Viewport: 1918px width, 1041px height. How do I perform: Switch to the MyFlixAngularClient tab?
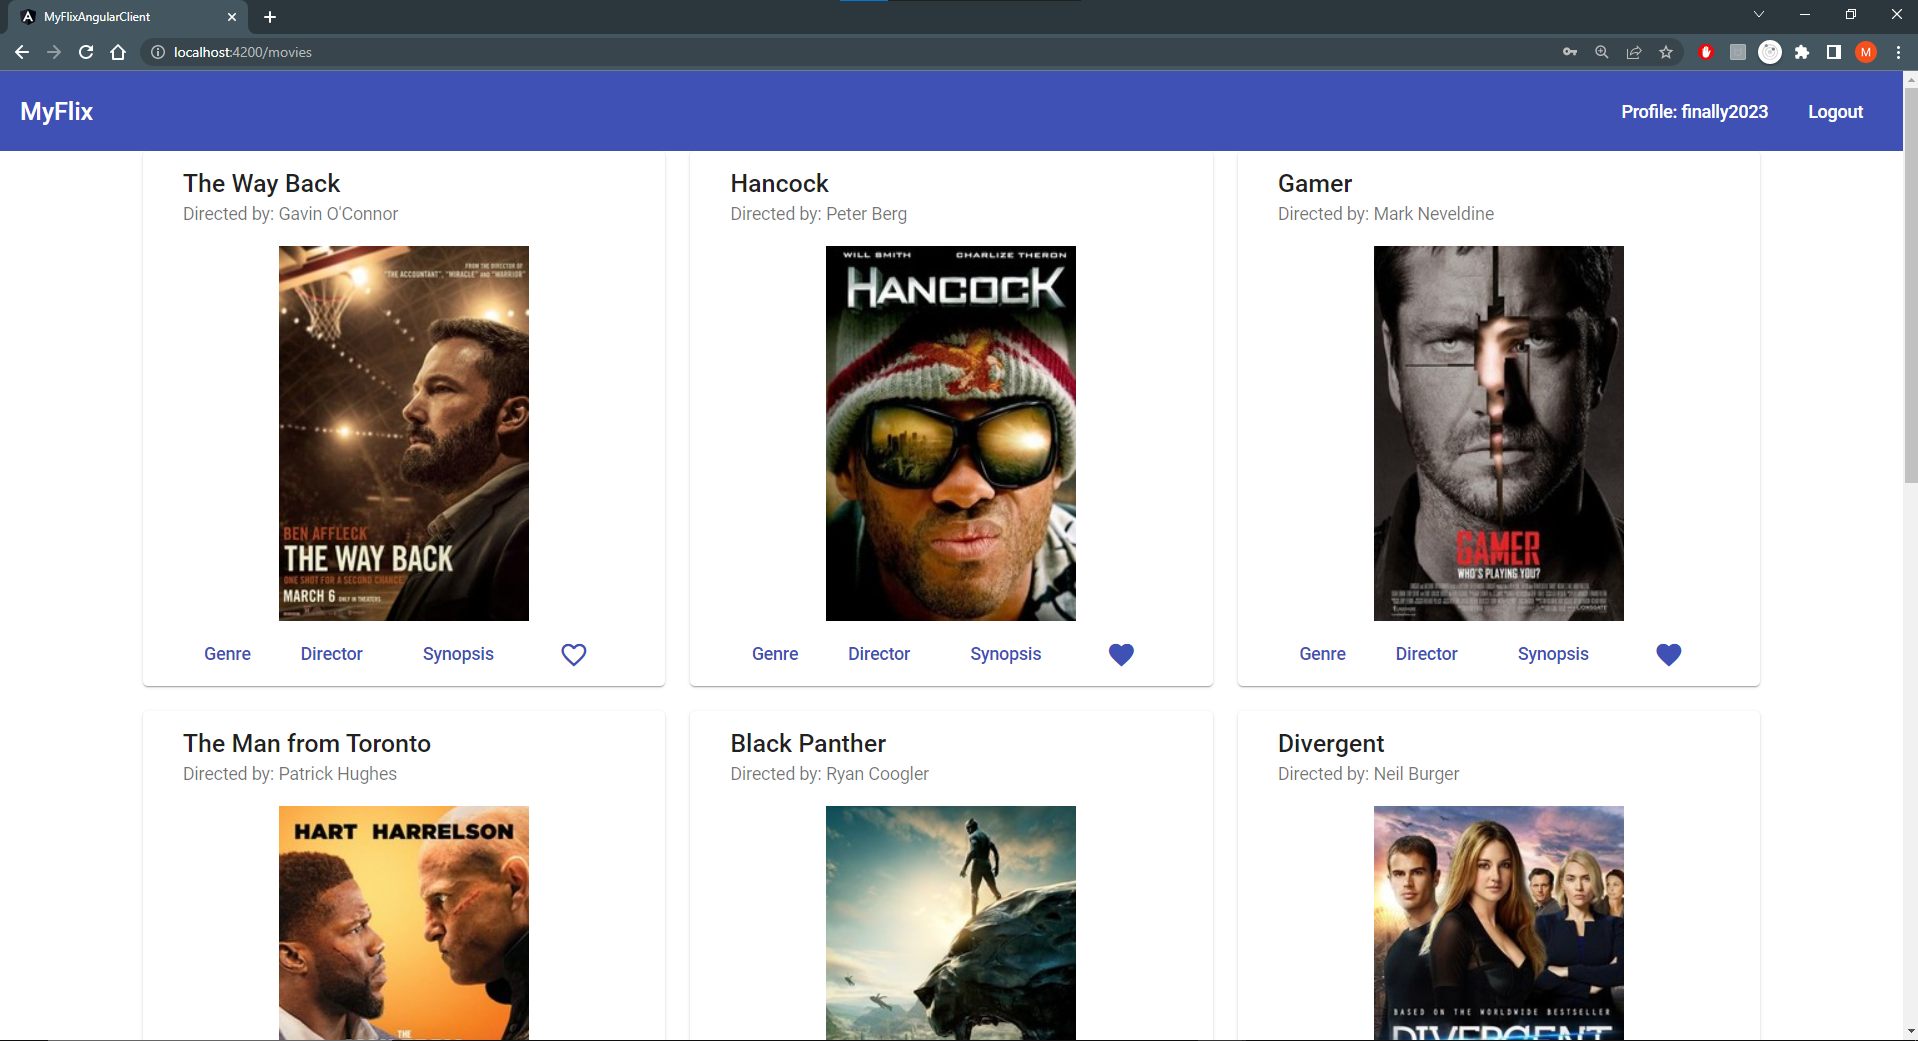128,17
